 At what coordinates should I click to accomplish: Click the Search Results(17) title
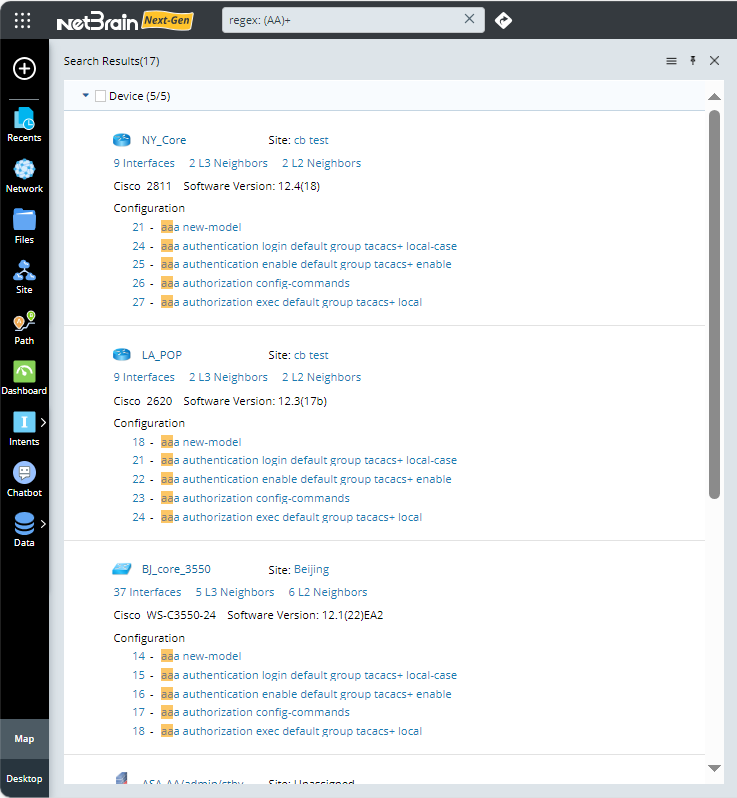[x=111, y=61]
